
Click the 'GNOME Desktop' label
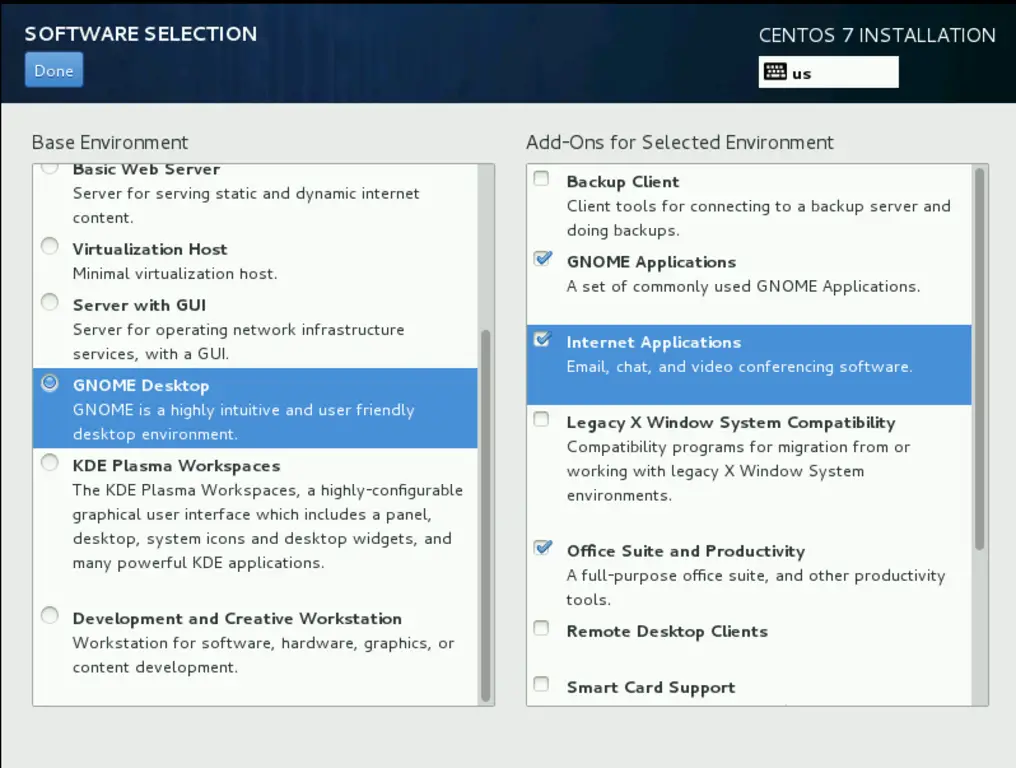(x=141, y=386)
